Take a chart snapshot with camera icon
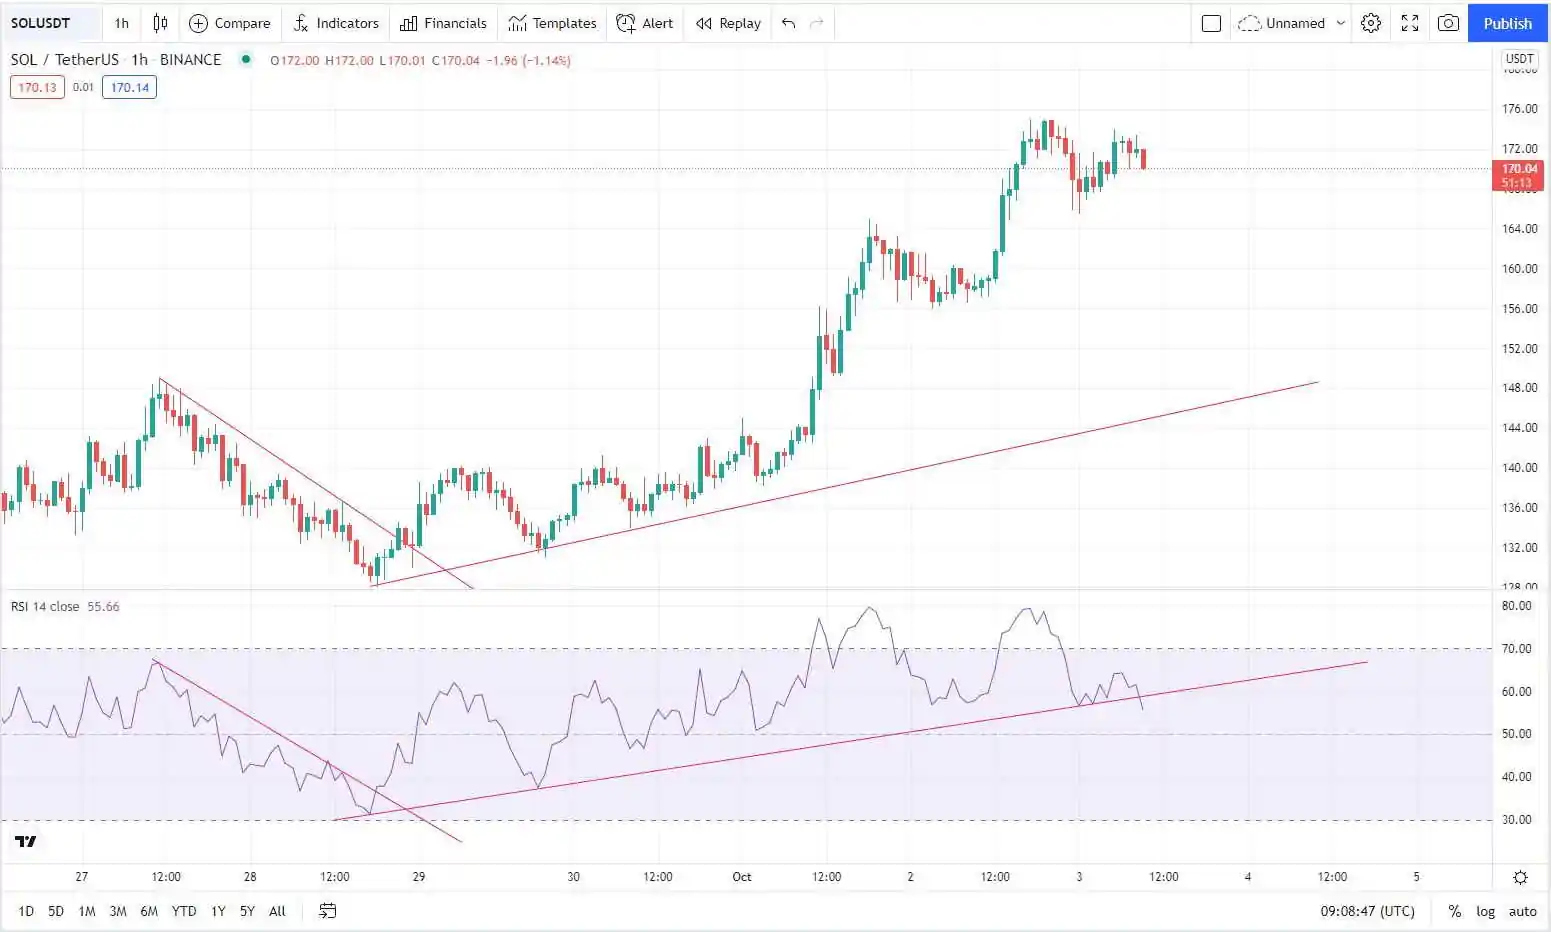 1448,23
